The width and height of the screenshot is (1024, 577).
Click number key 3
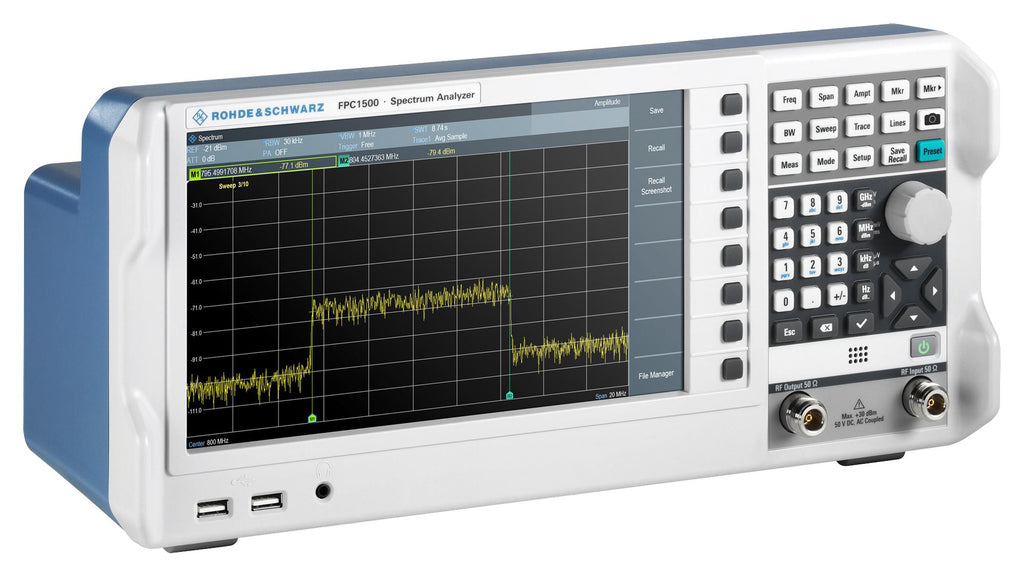tap(839, 264)
